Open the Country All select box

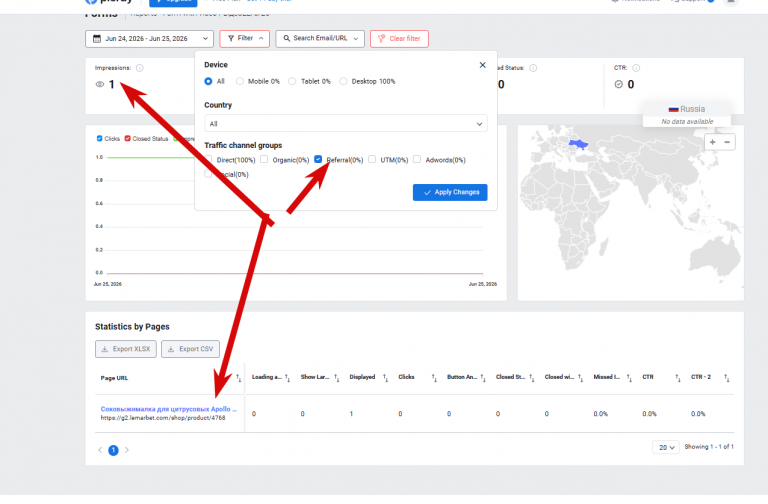[346, 124]
